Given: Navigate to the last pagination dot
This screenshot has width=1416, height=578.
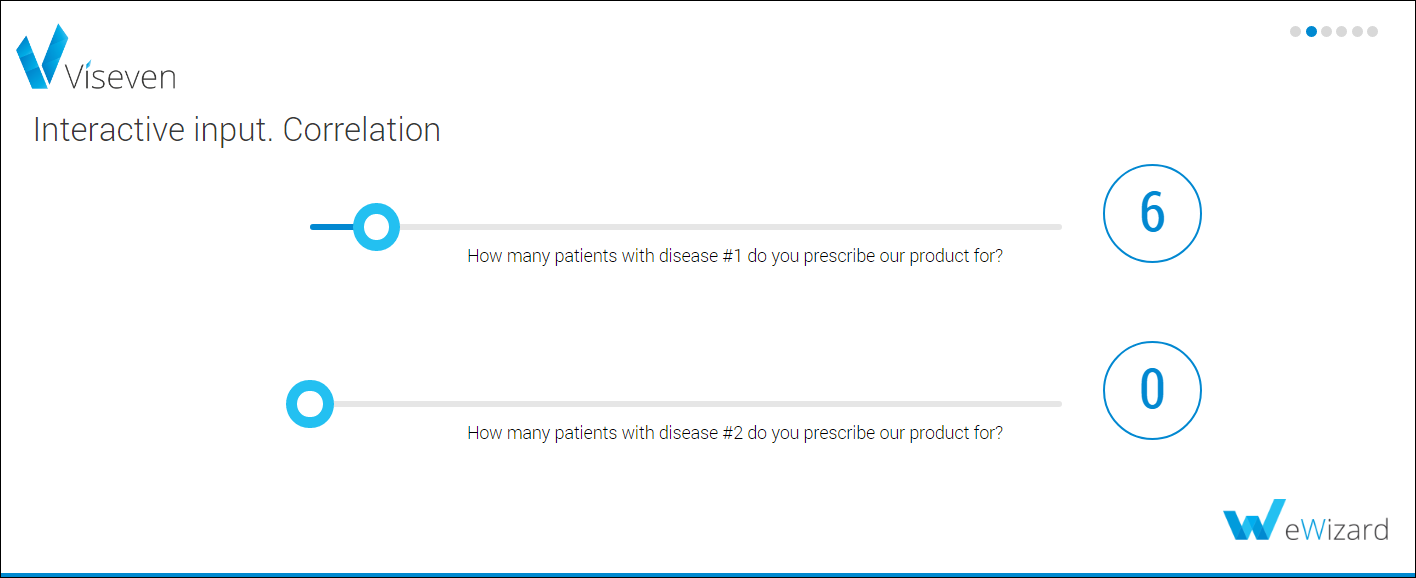Looking at the screenshot, I should tap(1373, 32).
